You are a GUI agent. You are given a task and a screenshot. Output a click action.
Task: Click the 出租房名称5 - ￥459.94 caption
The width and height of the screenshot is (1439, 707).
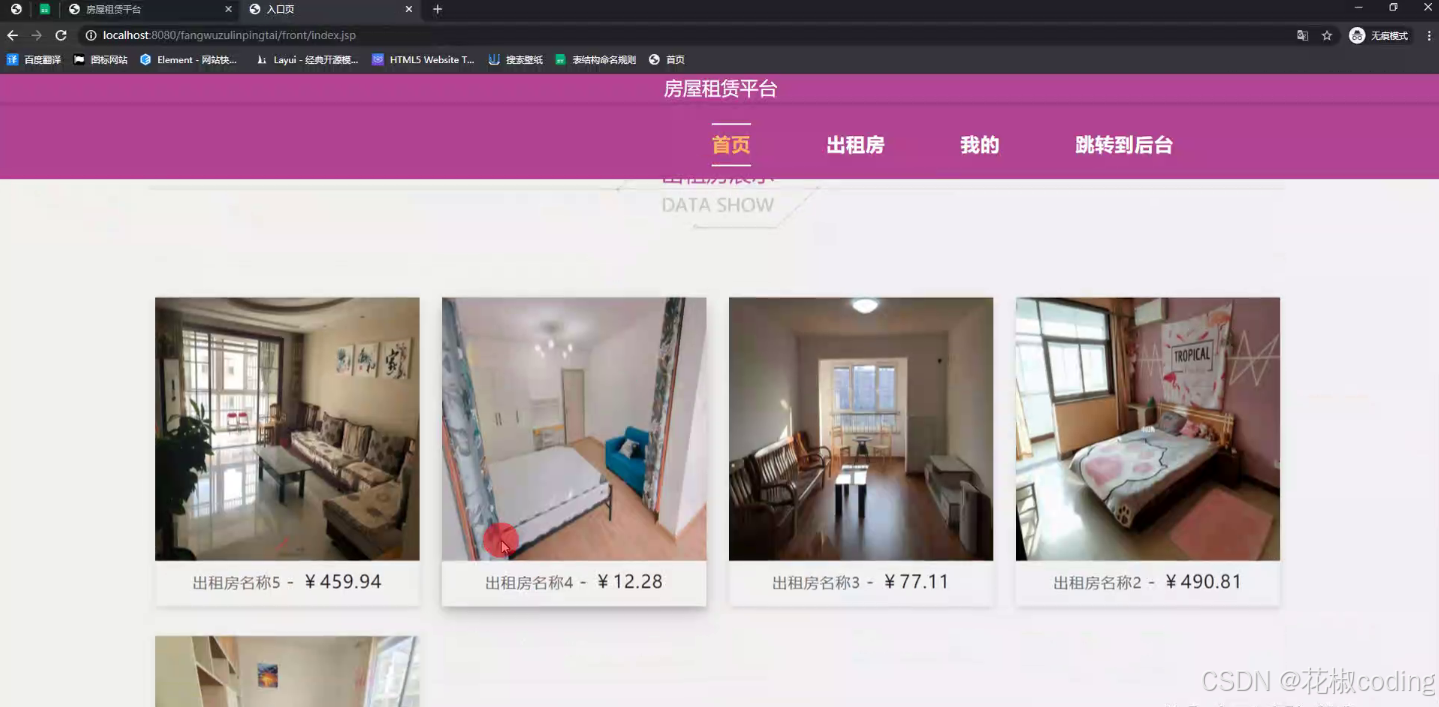point(287,582)
